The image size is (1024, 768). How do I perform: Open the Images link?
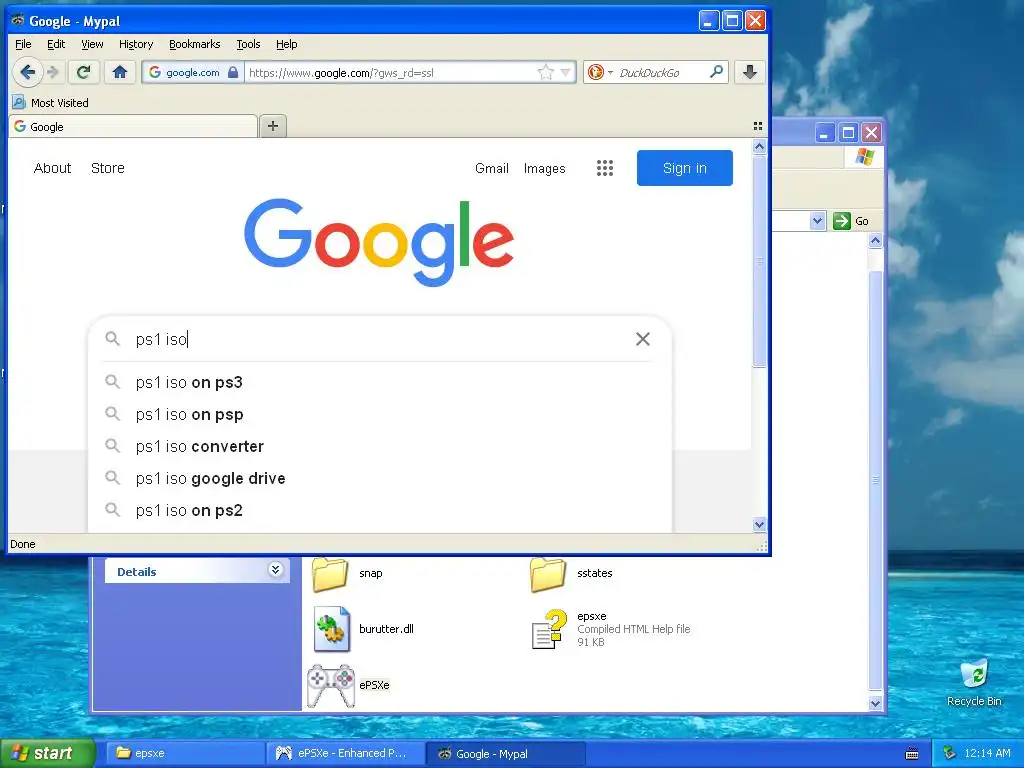click(x=545, y=168)
